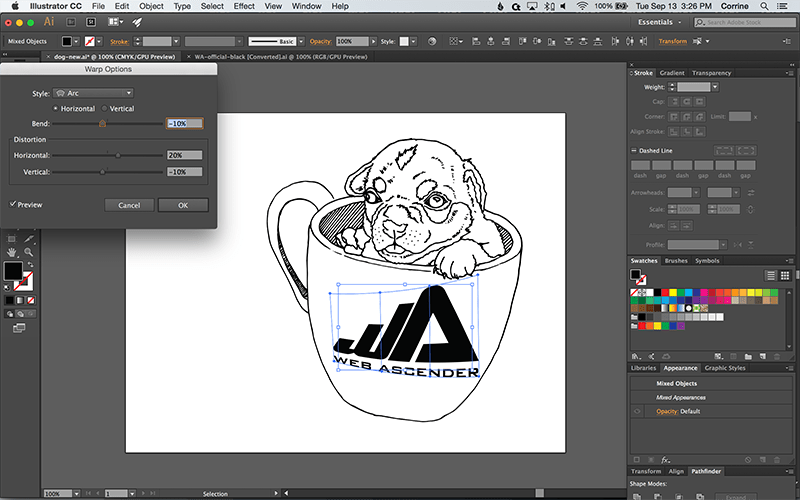
Task: Open Spotlight search magnifier in menu bar
Action: (764, 6)
